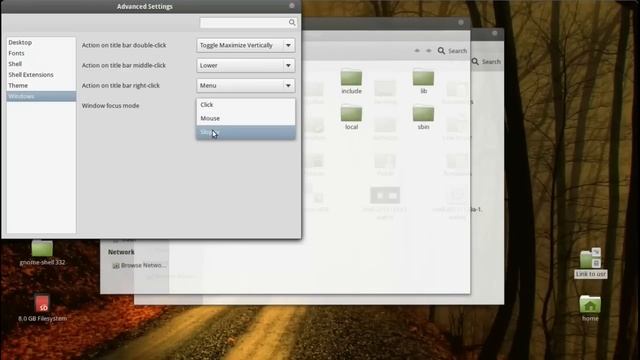The image size is (640, 360).
Task: Open title bar double-click action dropdown
Action: click(245, 45)
